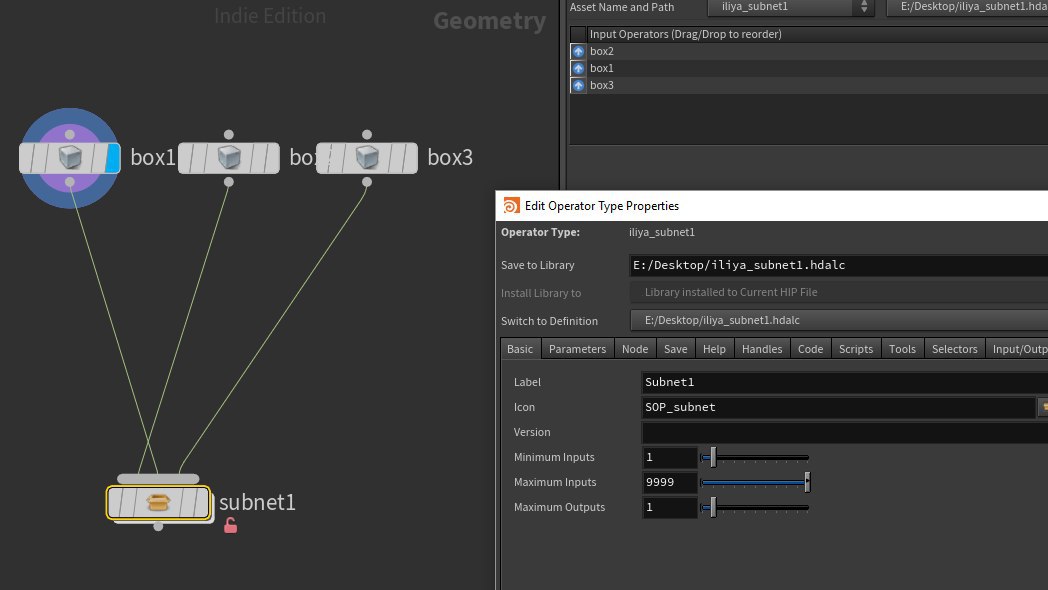
Task: Click the box3 input operator arrow icon
Action: coord(578,86)
